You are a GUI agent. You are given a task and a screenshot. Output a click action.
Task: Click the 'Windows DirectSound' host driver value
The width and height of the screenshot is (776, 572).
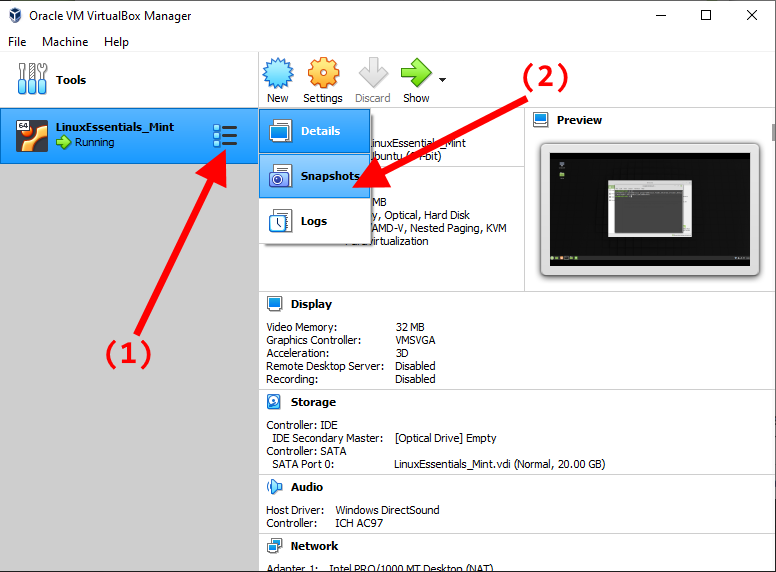[x=387, y=510]
